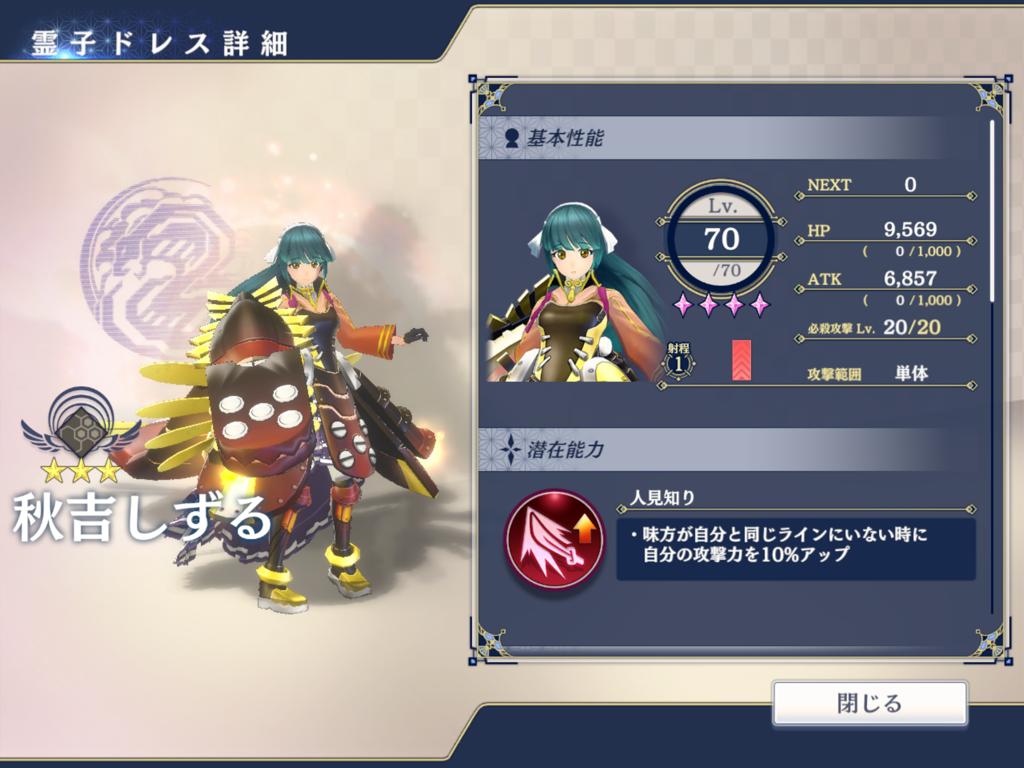Tap the four pink rarity stars
This screenshot has width=1024, height=768.
click(722, 304)
